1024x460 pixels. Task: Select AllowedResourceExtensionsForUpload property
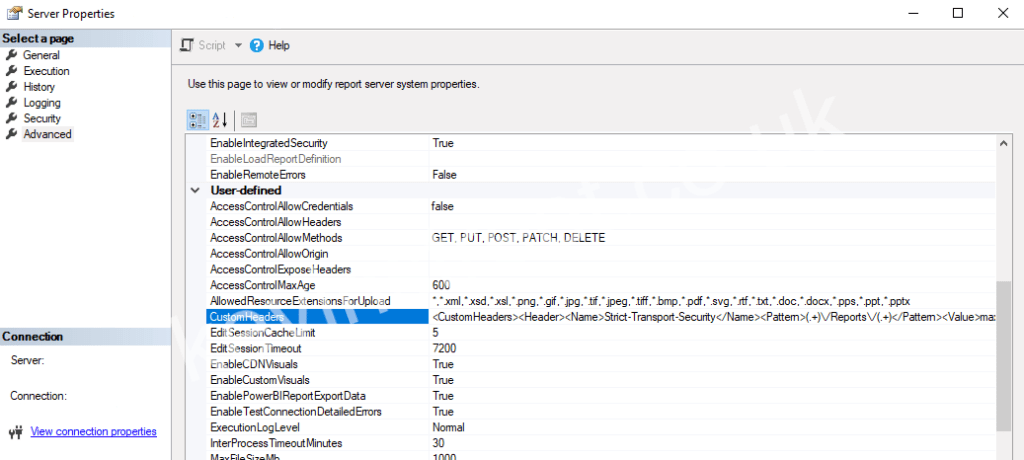[x=300, y=301]
